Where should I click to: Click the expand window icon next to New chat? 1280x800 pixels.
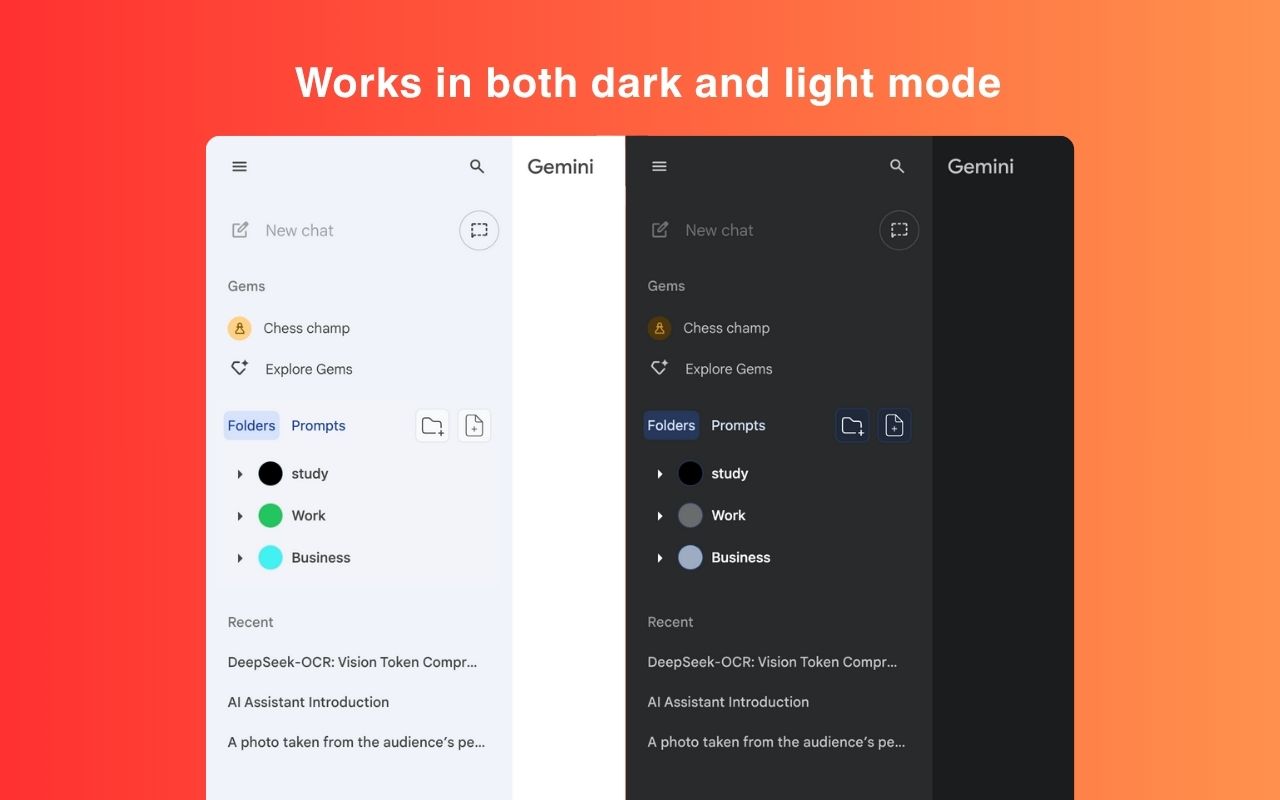pyautogui.click(x=479, y=230)
